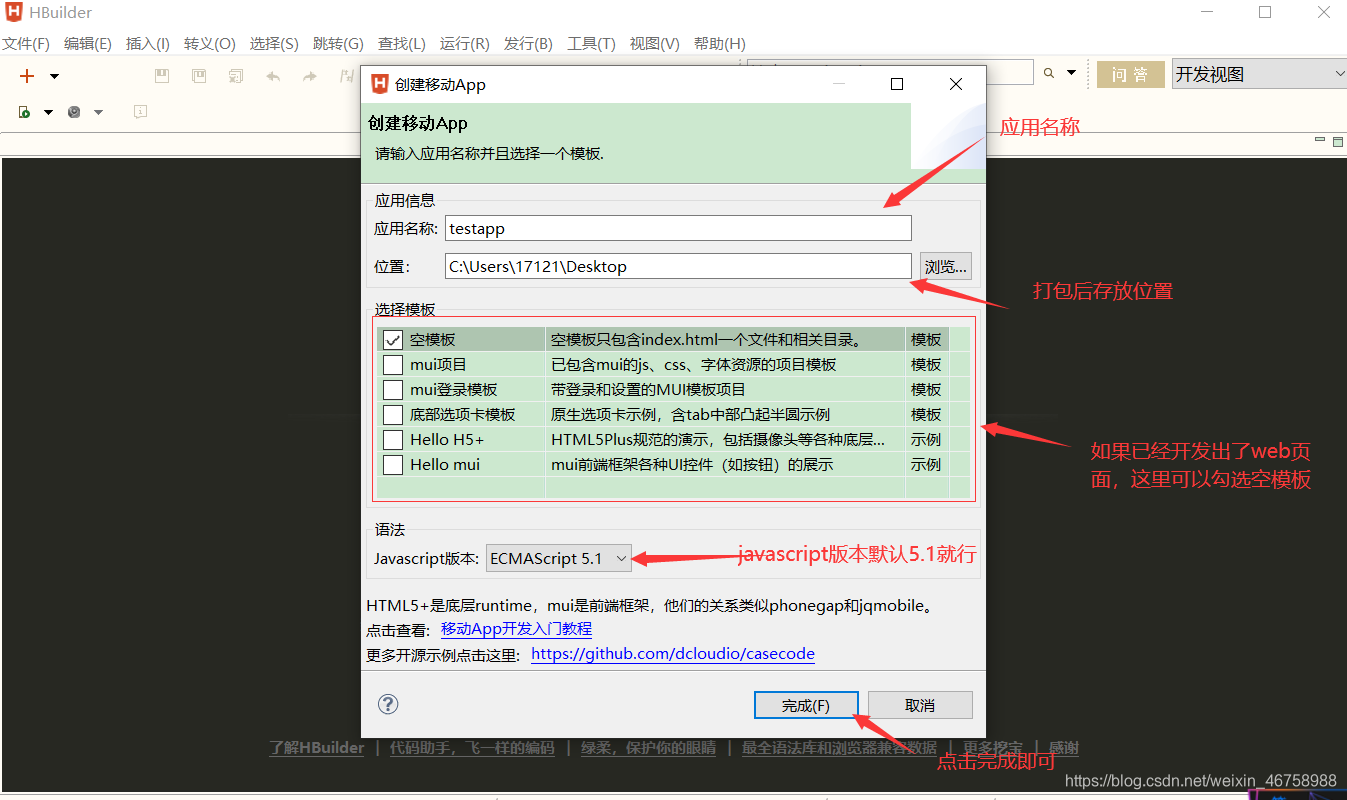The height and width of the screenshot is (800, 1347).
Task: Open the 查找(L) menu
Action: click(x=402, y=44)
